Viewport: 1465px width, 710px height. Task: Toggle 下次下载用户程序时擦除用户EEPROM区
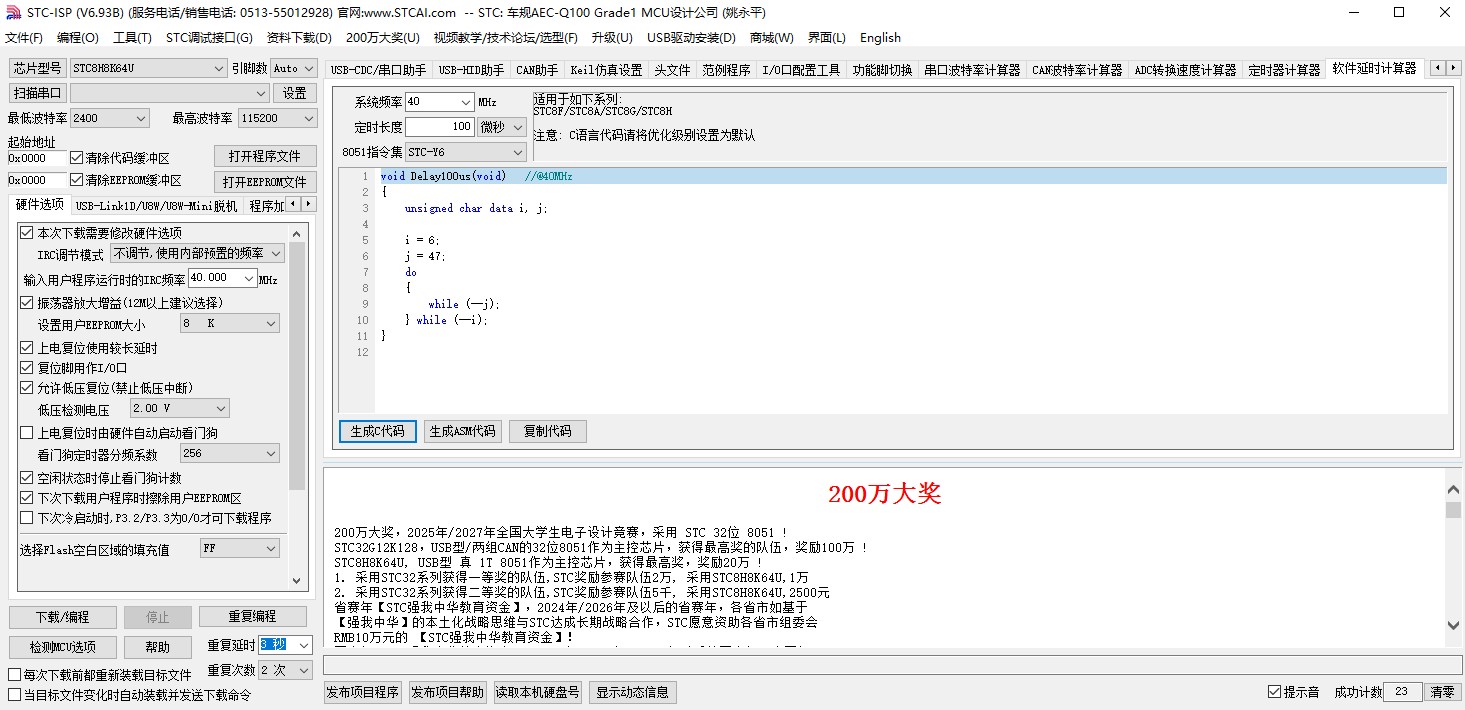point(27,498)
